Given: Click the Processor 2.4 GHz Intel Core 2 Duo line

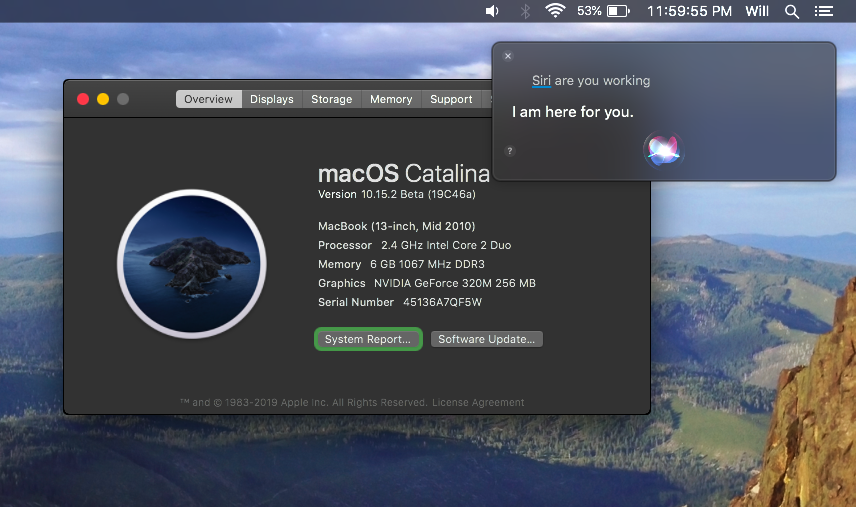Looking at the screenshot, I should [x=414, y=245].
